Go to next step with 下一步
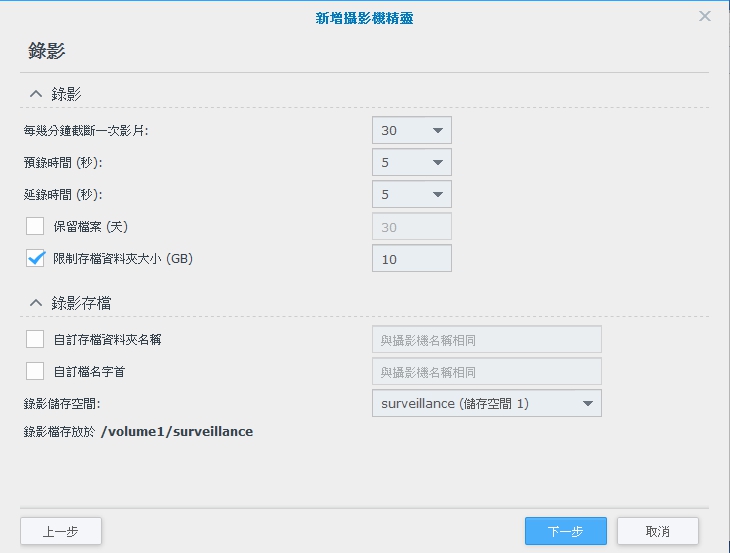The image size is (730, 553). (566, 531)
